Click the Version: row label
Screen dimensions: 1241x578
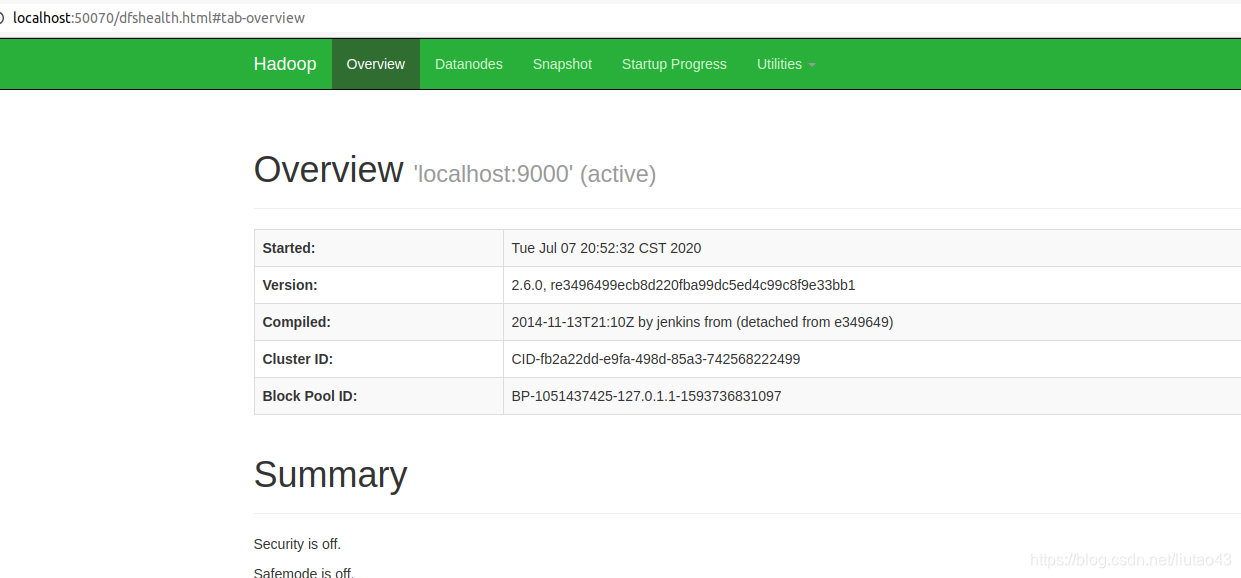[290, 285]
